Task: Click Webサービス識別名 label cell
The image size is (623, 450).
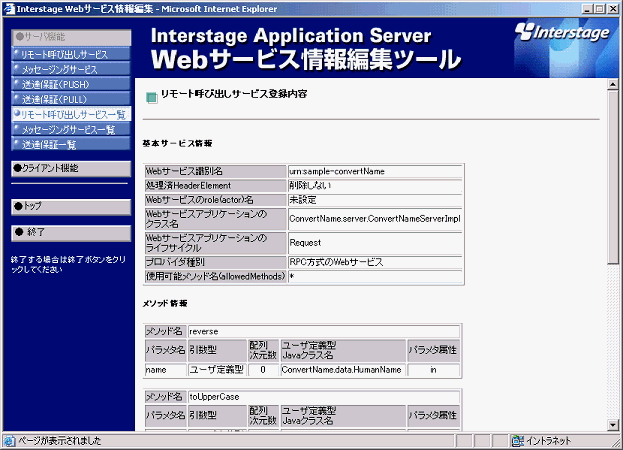Action: pyautogui.click(x=215, y=171)
